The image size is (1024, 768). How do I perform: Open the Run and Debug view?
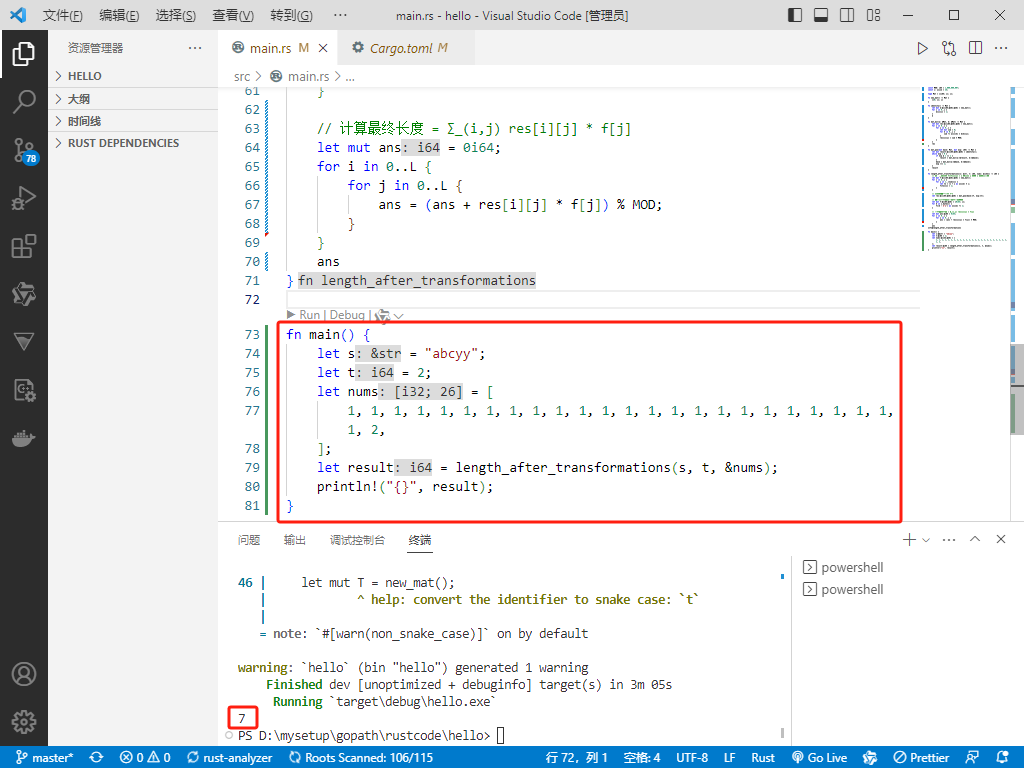pyautogui.click(x=24, y=198)
